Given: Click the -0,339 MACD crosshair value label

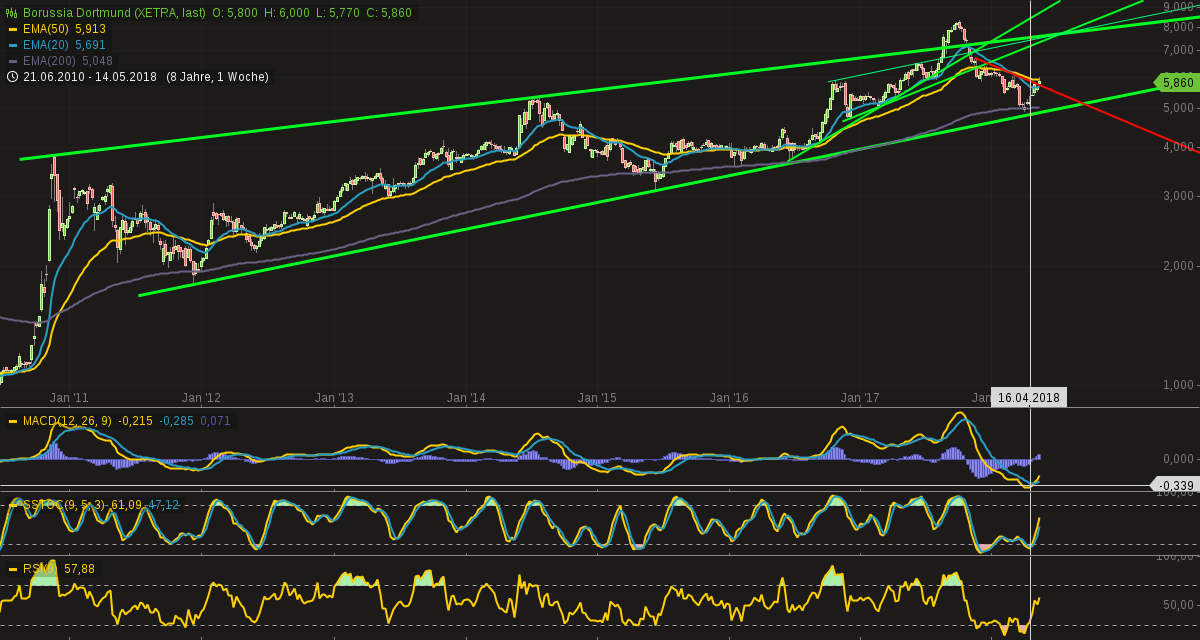Looking at the screenshot, I should (1174, 485).
